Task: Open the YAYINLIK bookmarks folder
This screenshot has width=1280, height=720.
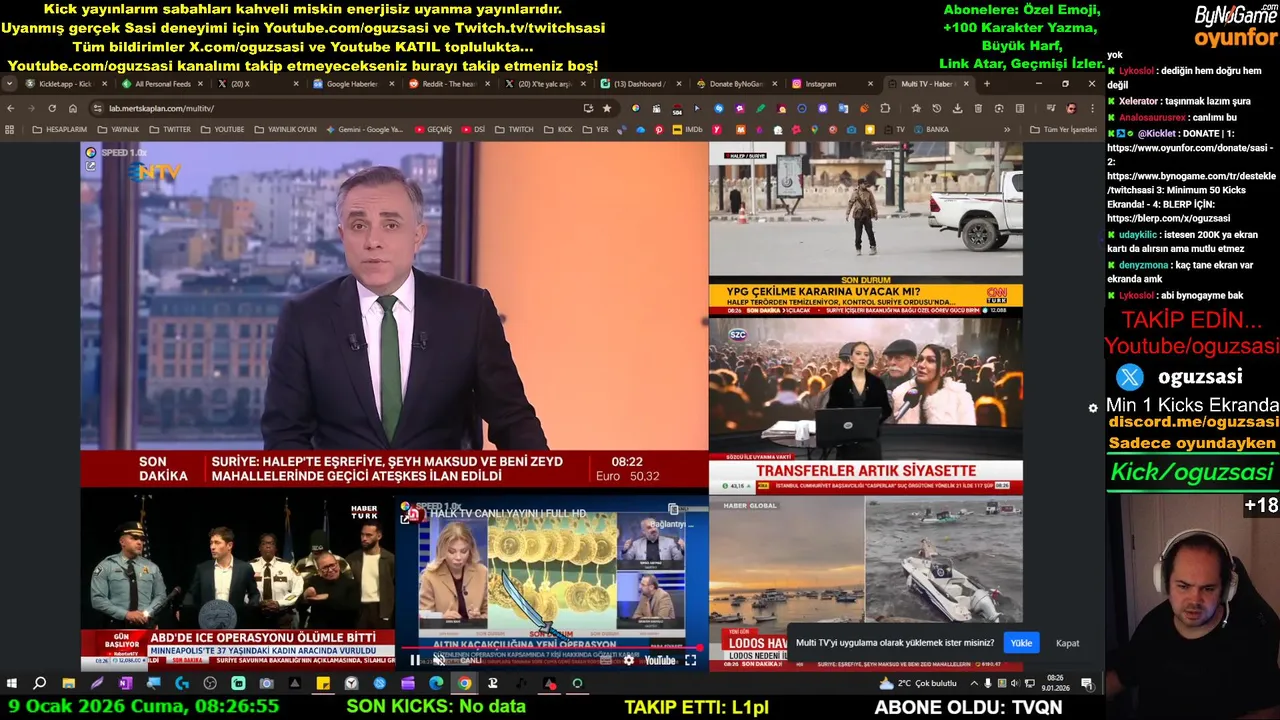Action: coord(118,129)
